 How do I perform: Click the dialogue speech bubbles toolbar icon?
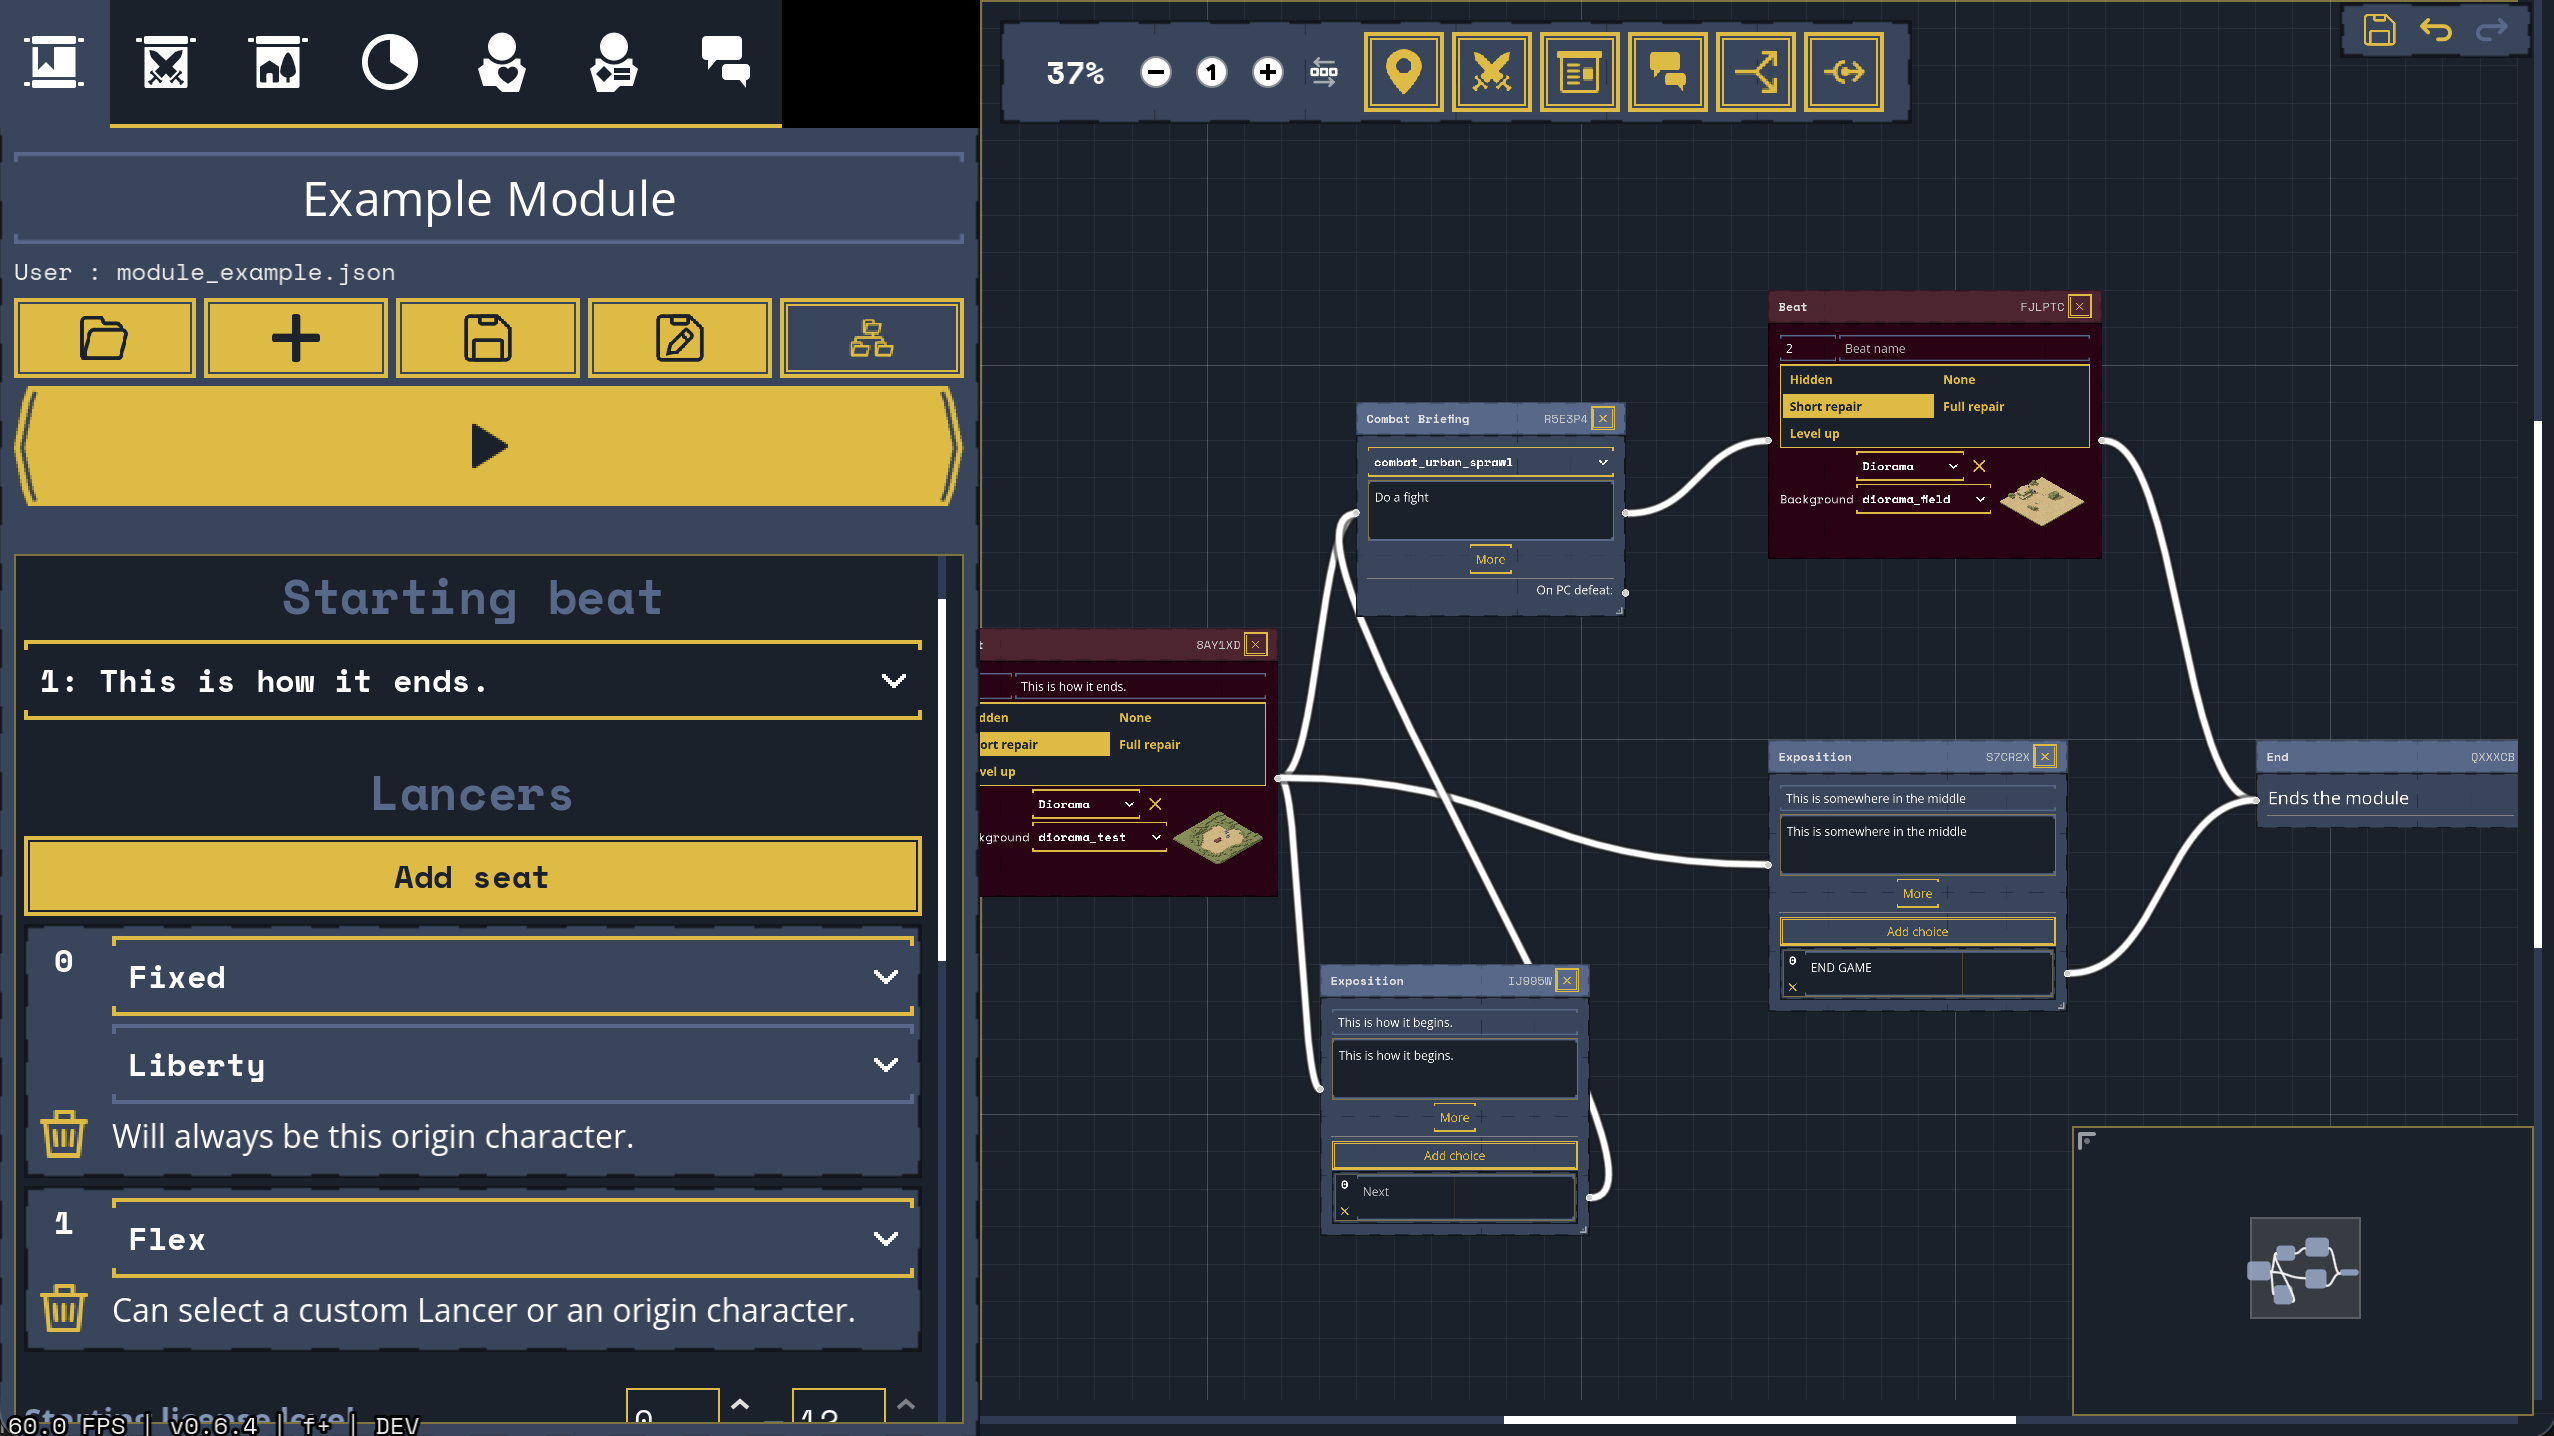(1666, 72)
